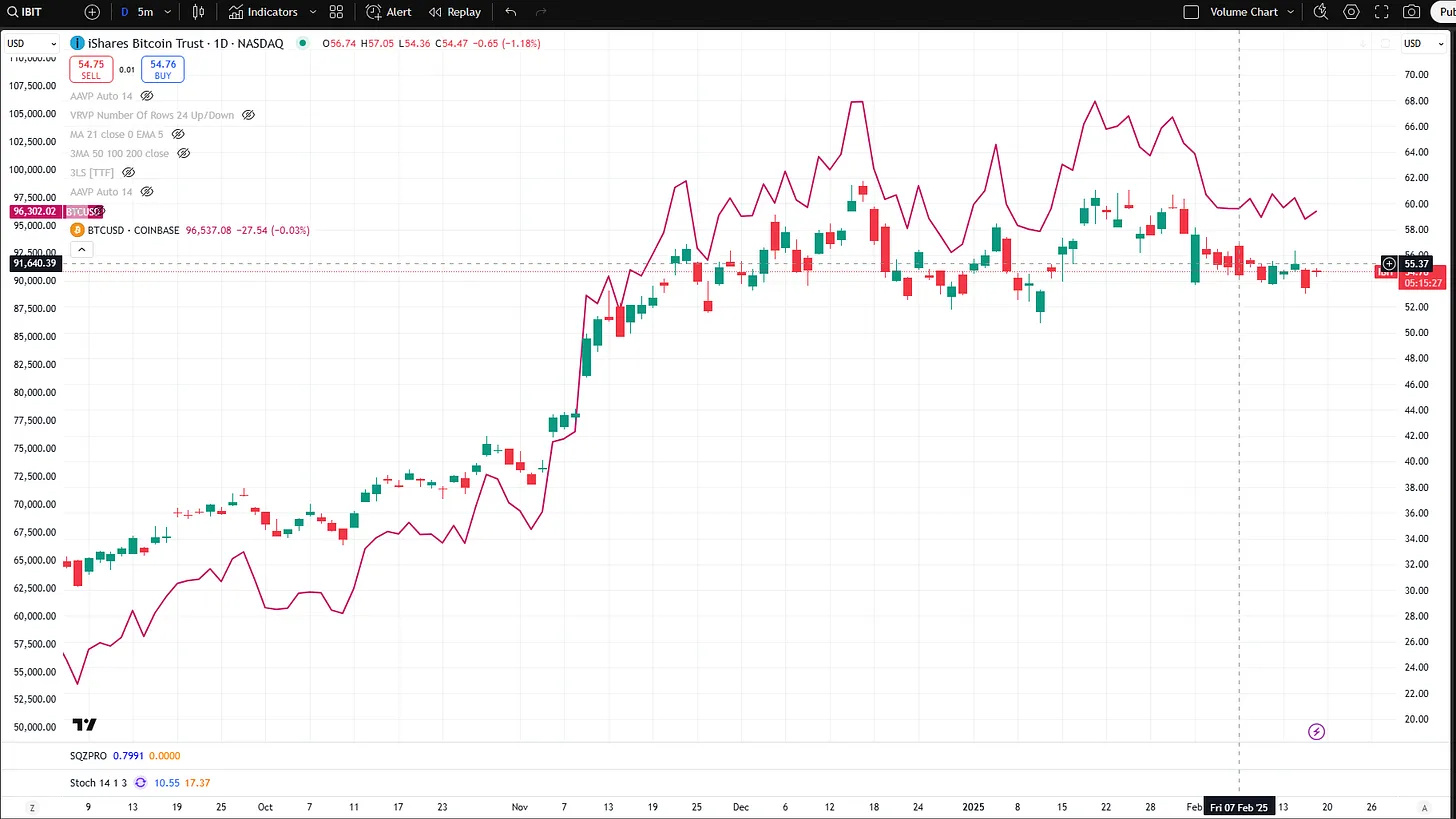
Task: Create a new Alert
Action: pyautogui.click(x=389, y=12)
